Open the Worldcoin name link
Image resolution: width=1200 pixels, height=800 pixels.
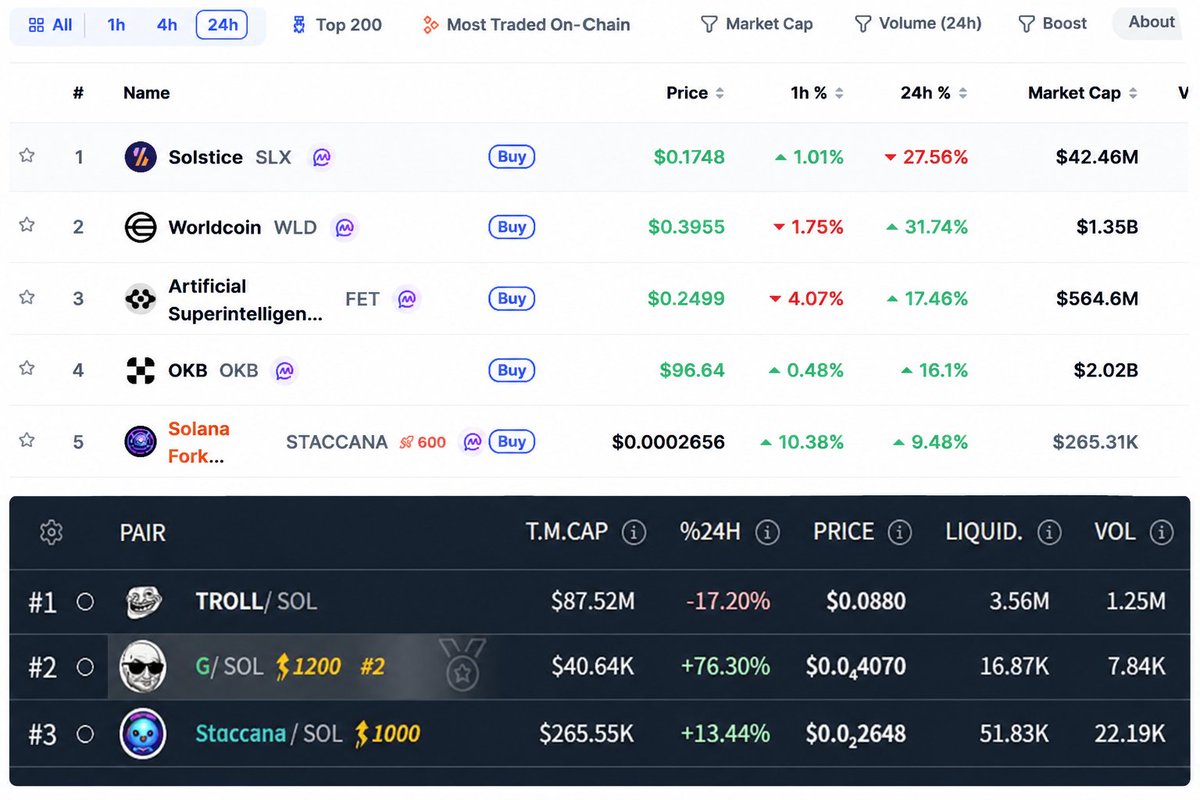pyautogui.click(x=215, y=227)
